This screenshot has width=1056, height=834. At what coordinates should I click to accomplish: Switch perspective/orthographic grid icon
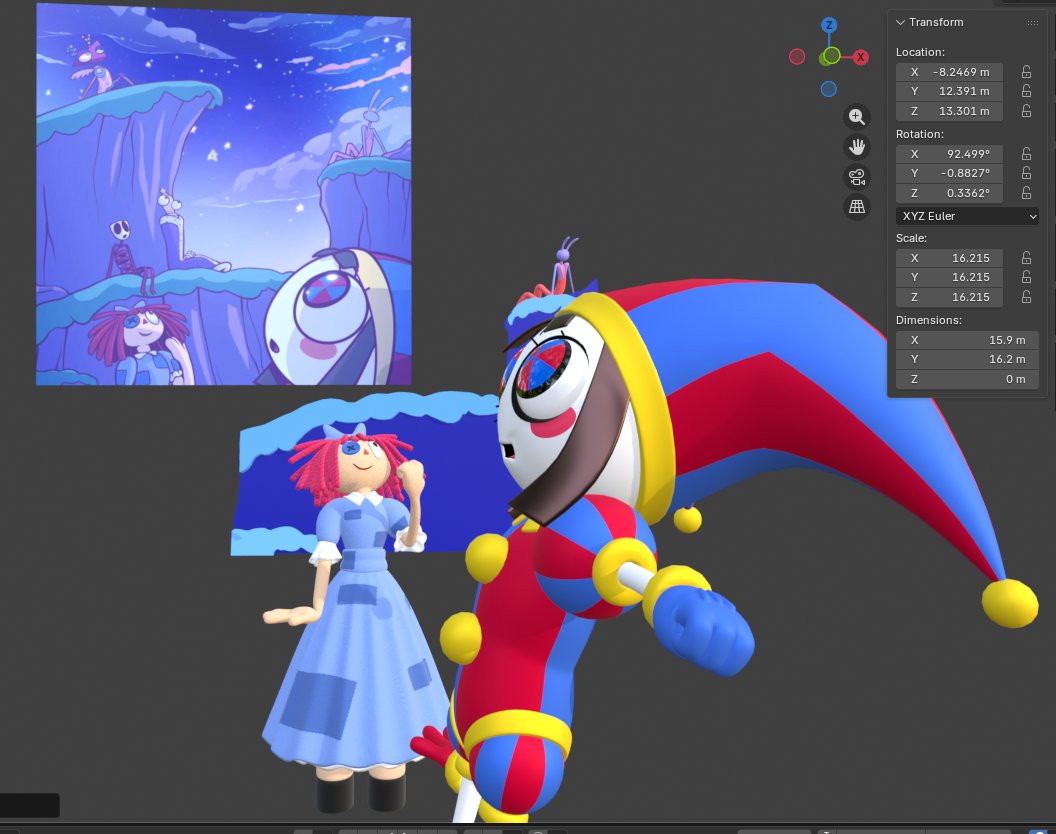click(857, 207)
